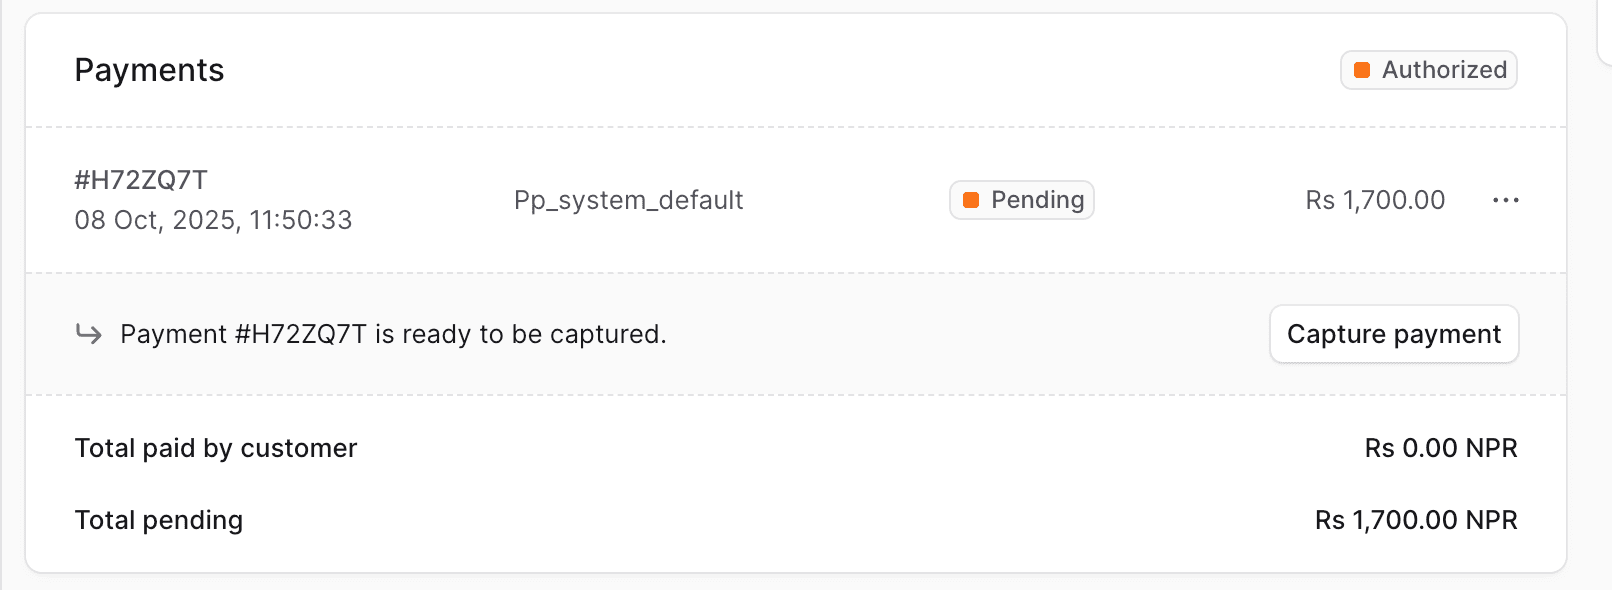Click the status indicator next to Payments heading
Screen dimensions: 1612x590
[x=1428, y=70]
